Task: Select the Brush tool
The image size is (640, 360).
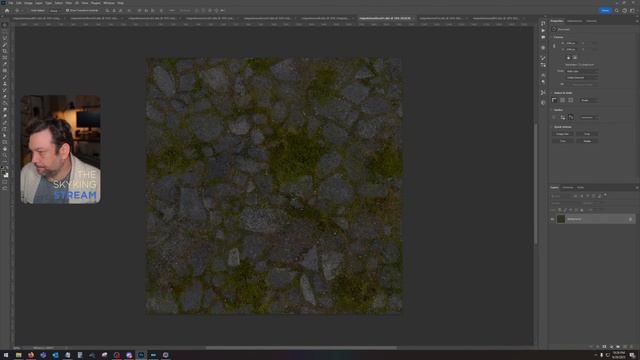Action: (x=5, y=77)
